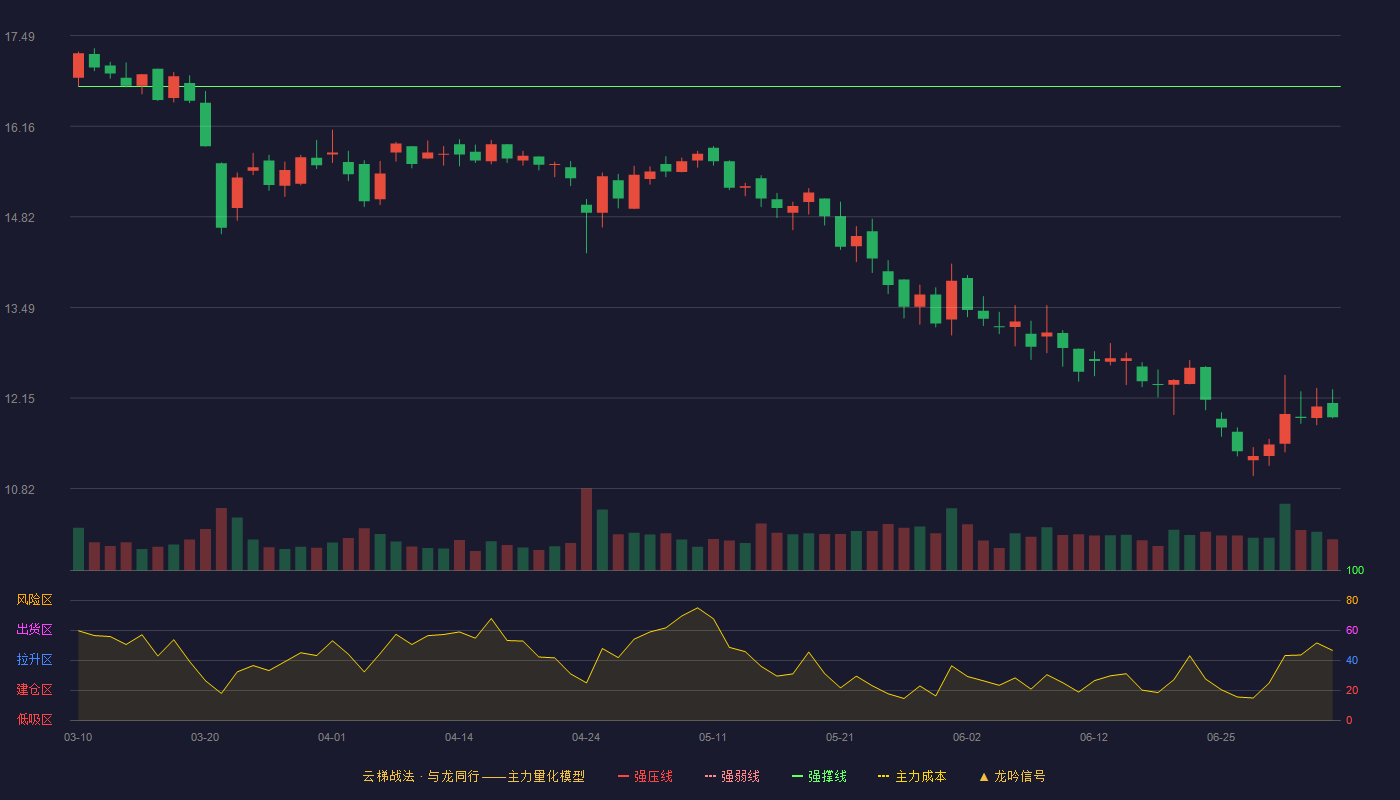Viewport: 1400px width, 800px height.
Task: Click the 出货区 zone label
Action: (34, 630)
